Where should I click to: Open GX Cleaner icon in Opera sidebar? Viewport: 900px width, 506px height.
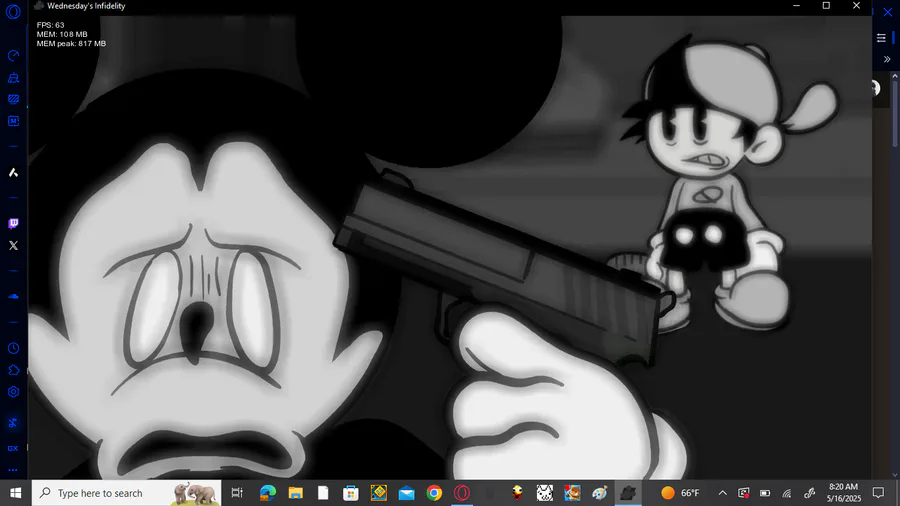pos(13,77)
